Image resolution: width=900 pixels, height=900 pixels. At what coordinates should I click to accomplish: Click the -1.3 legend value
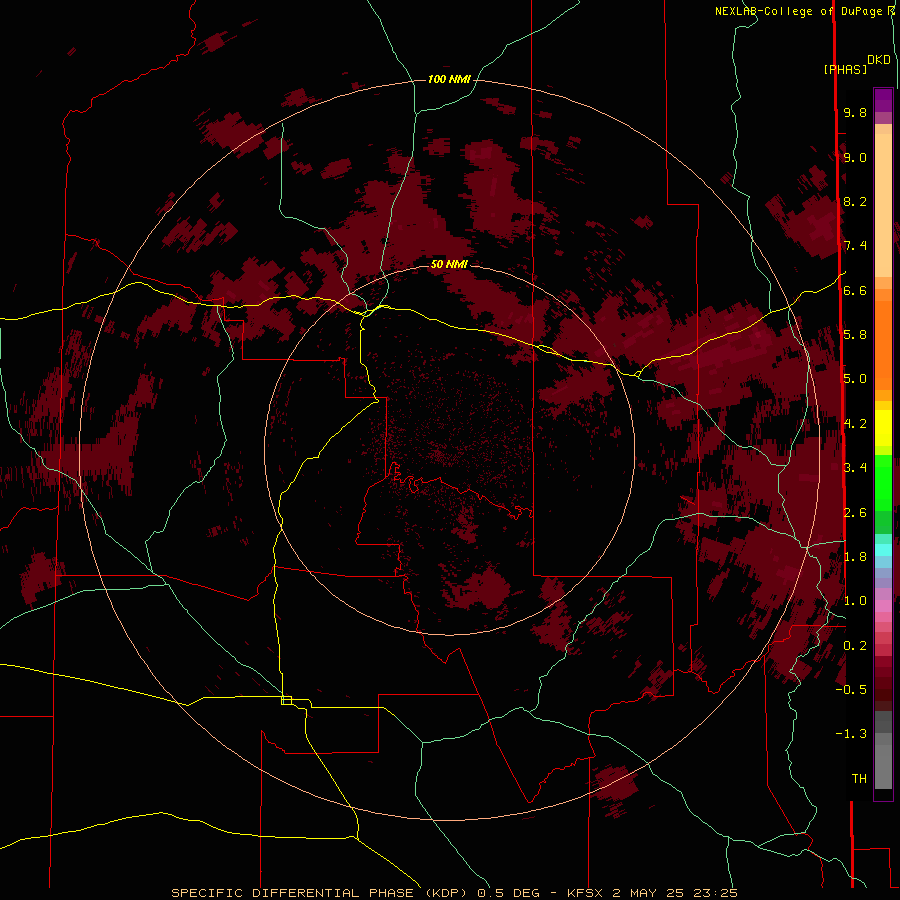point(851,734)
